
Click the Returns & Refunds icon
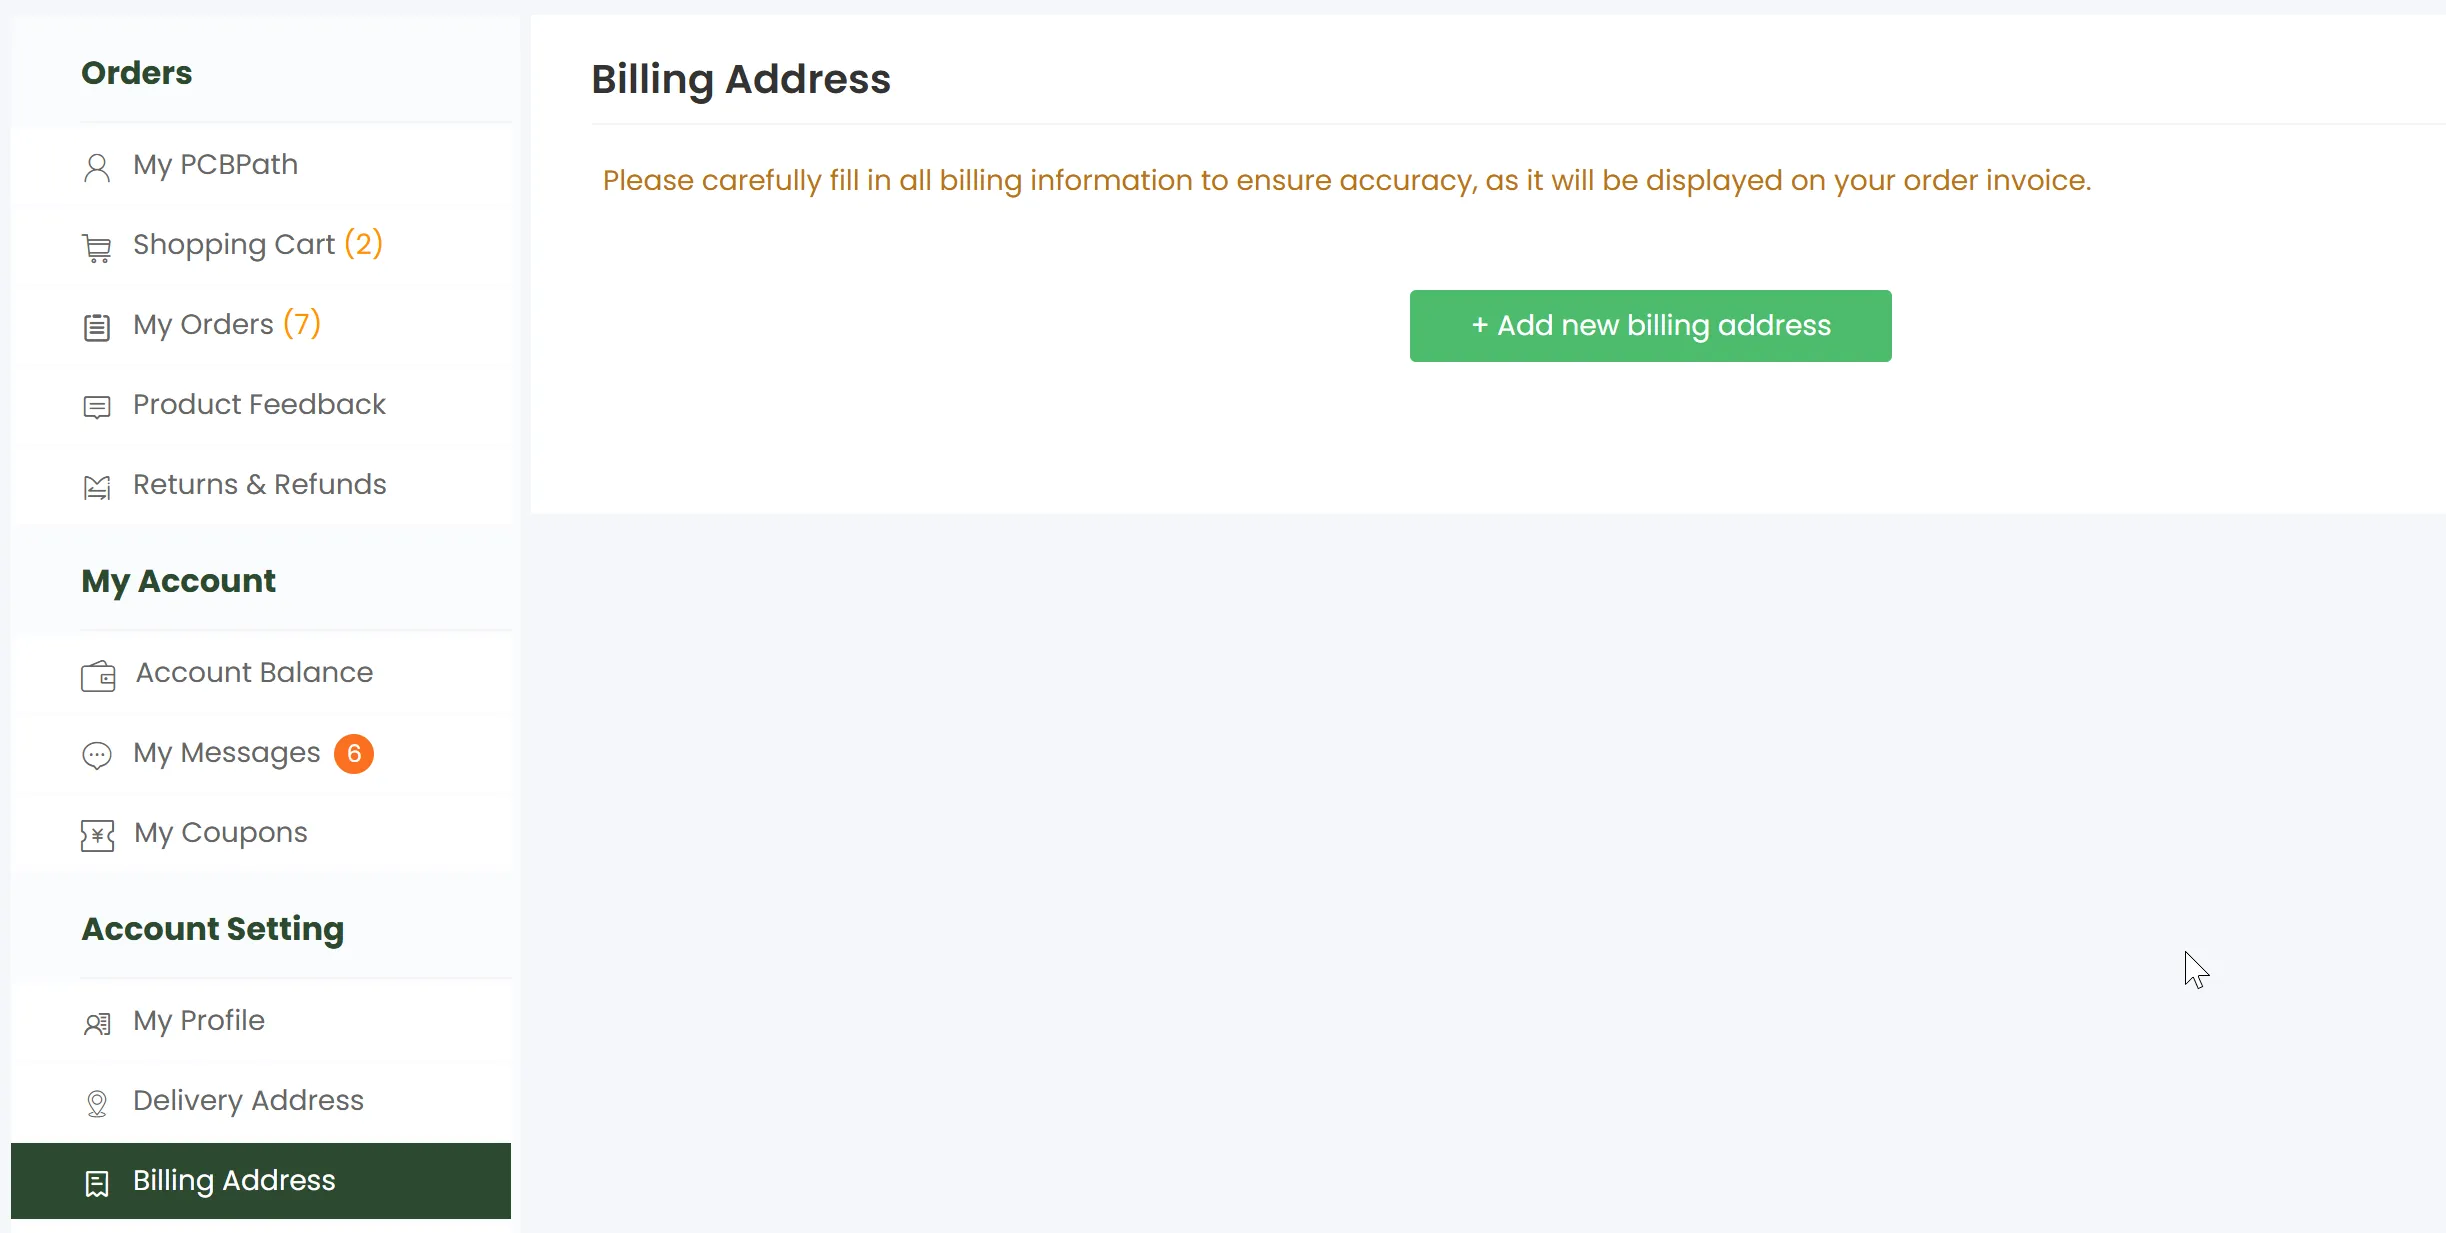[x=97, y=487]
